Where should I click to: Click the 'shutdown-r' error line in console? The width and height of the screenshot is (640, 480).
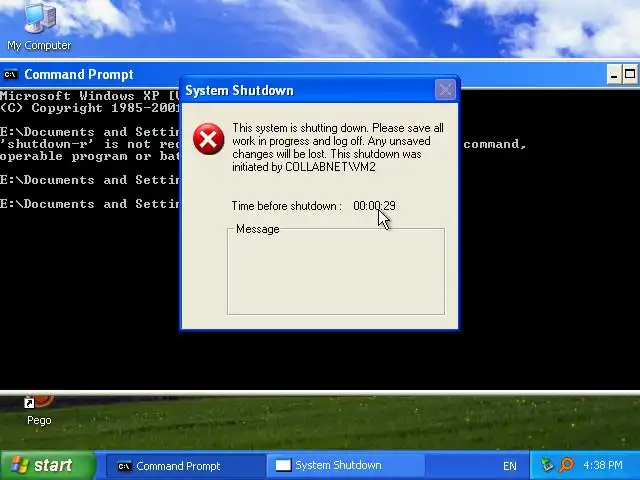[x=90, y=144]
